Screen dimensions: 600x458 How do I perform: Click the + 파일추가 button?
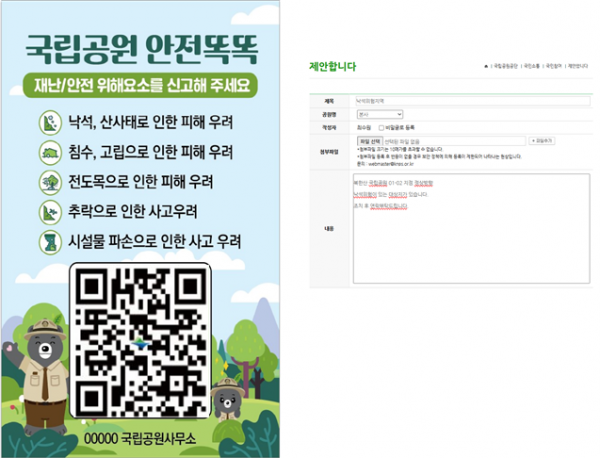click(543, 142)
